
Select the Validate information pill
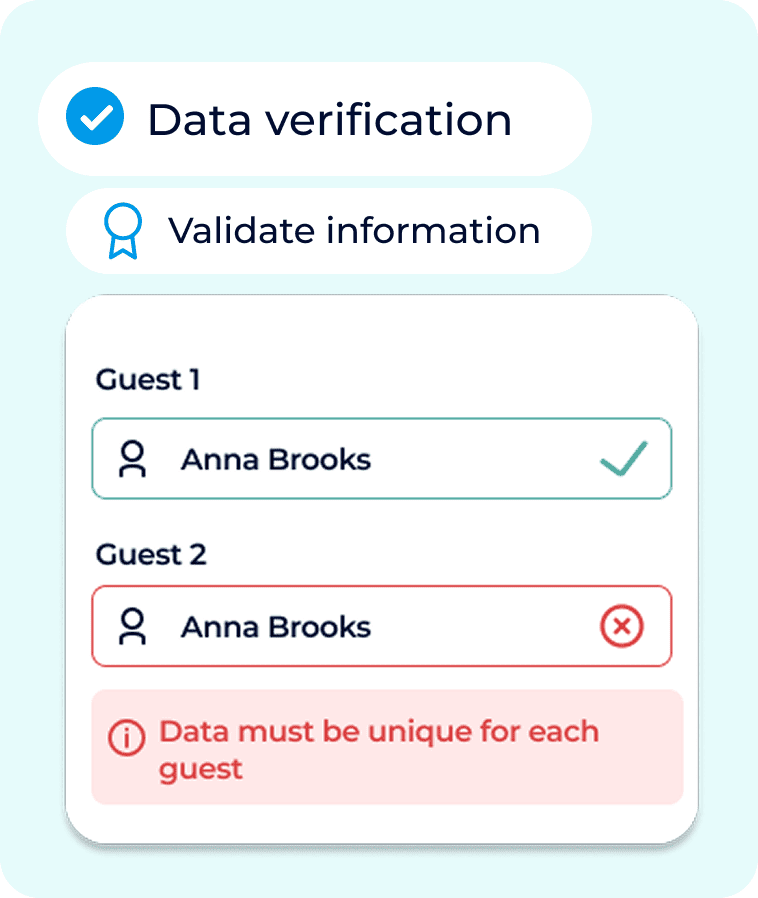pos(329,231)
